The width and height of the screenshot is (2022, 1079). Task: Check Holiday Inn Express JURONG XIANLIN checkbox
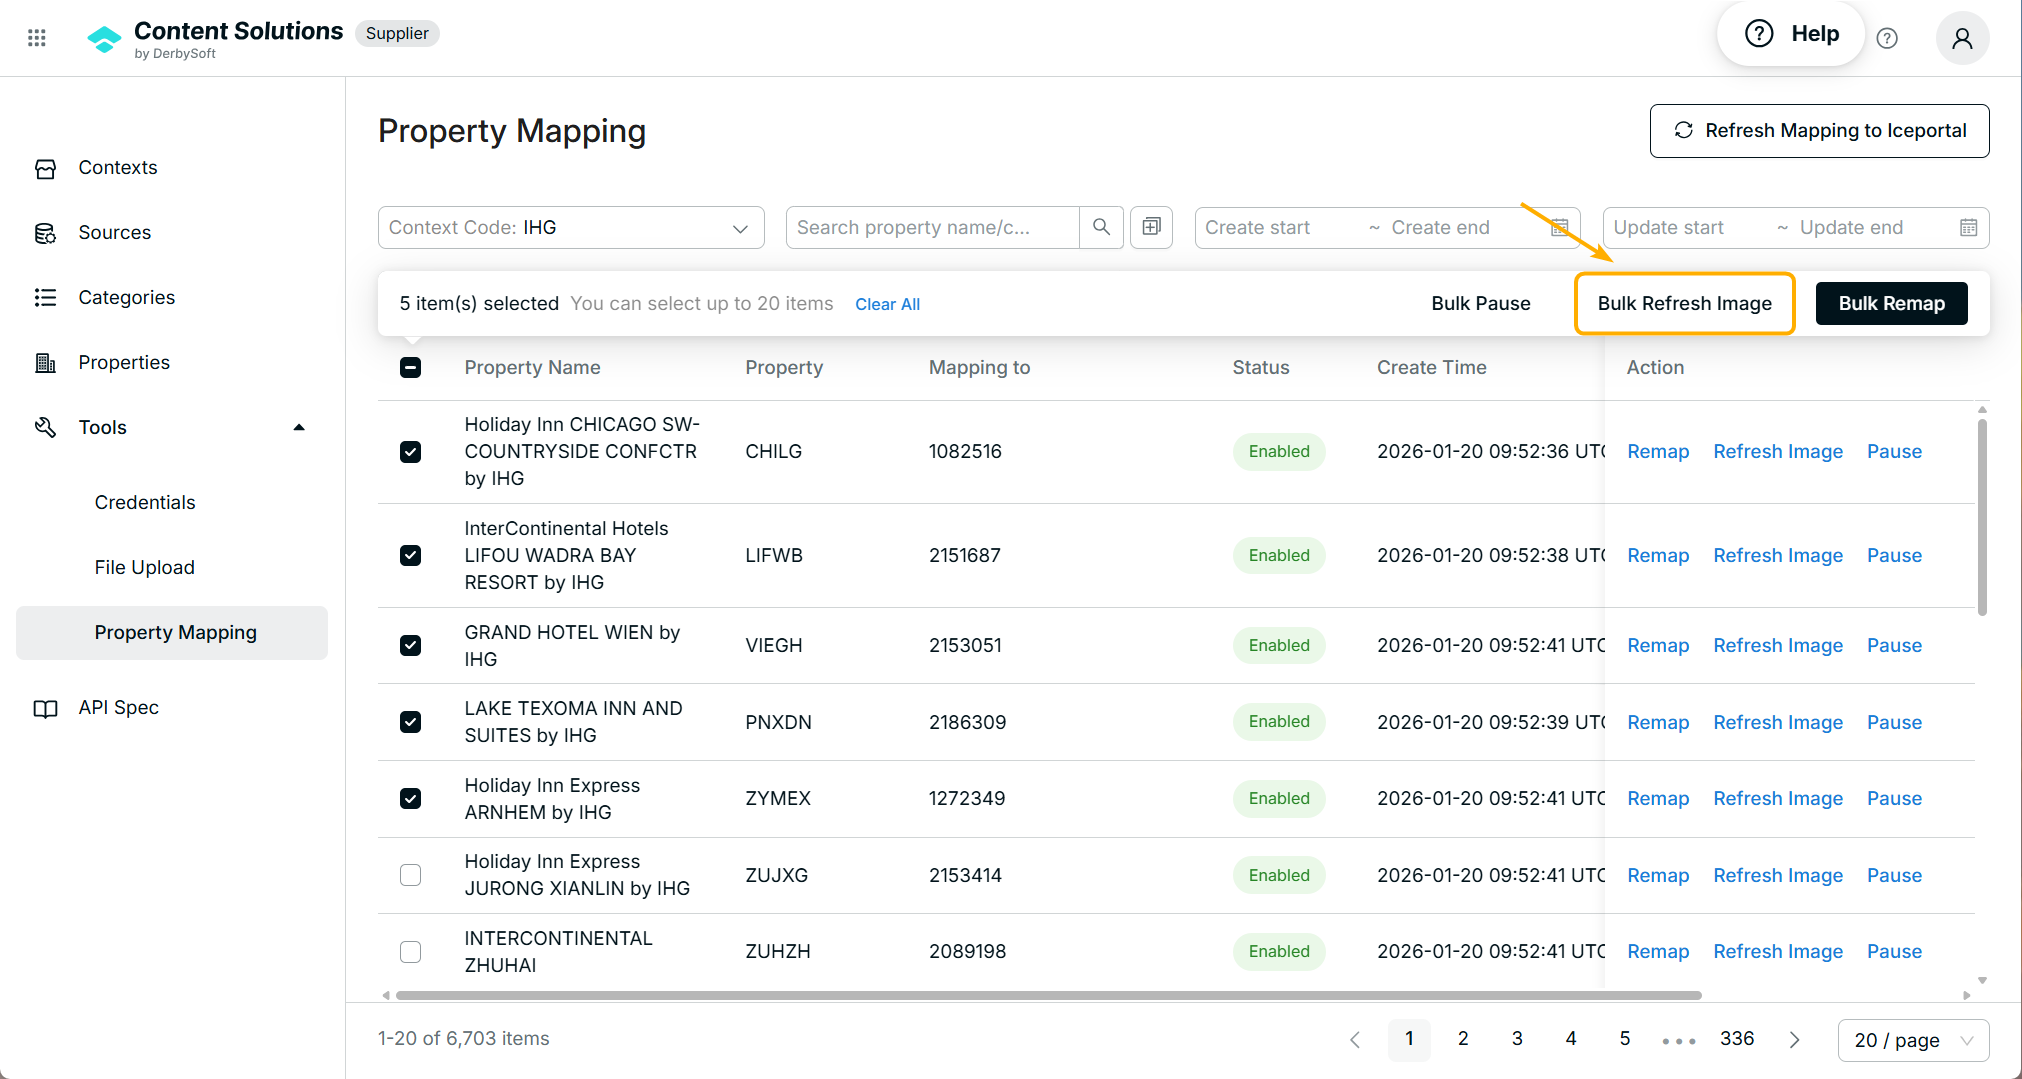coord(410,875)
